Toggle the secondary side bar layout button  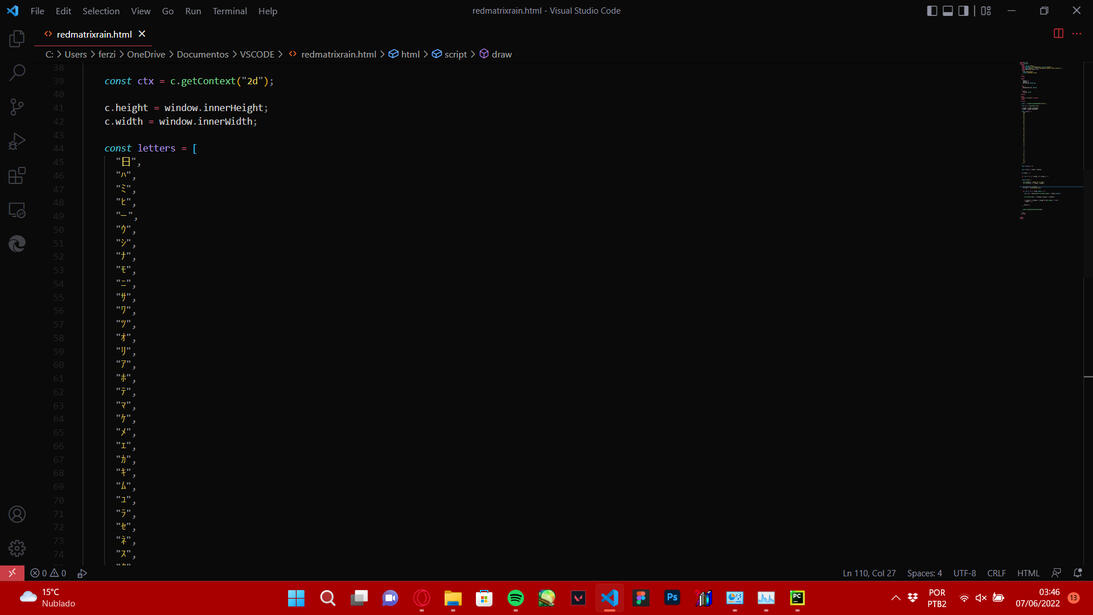(964, 11)
